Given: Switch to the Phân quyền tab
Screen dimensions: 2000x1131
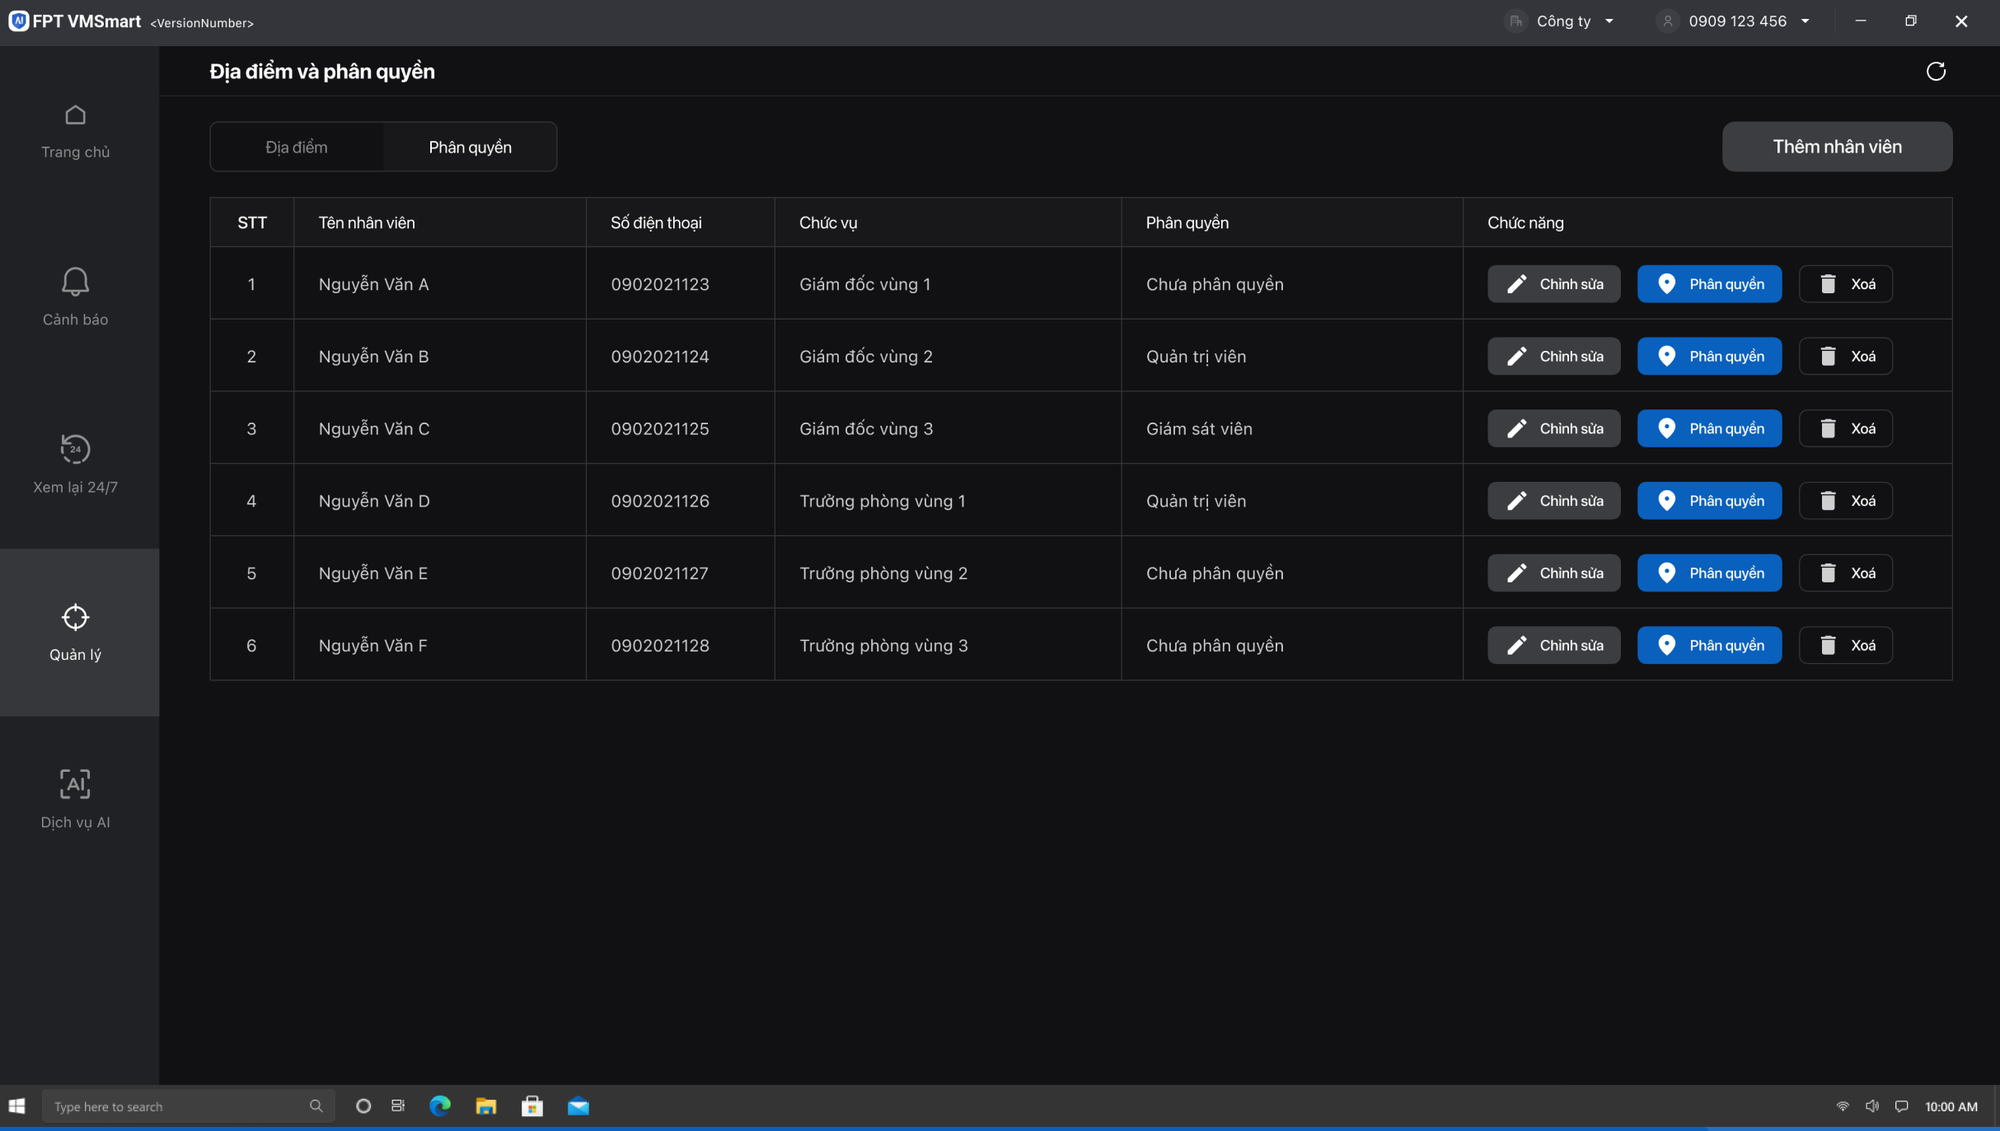Looking at the screenshot, I should coord(470,147).
